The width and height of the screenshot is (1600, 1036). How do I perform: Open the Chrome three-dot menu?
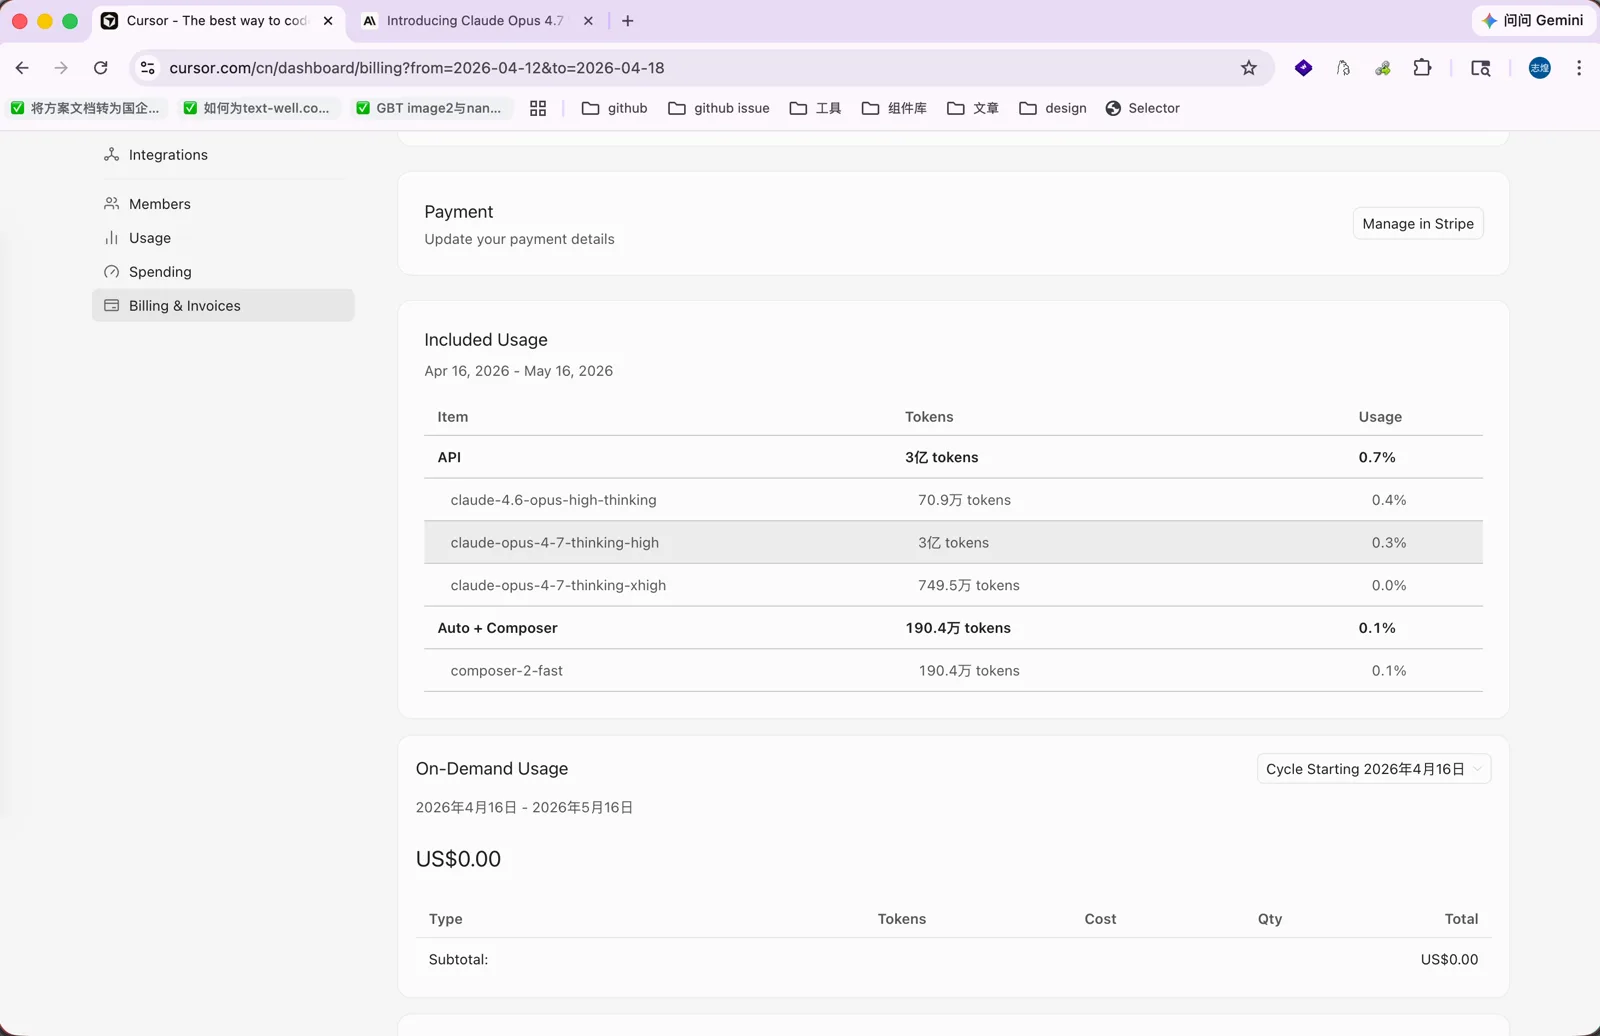click(1579, 68)
